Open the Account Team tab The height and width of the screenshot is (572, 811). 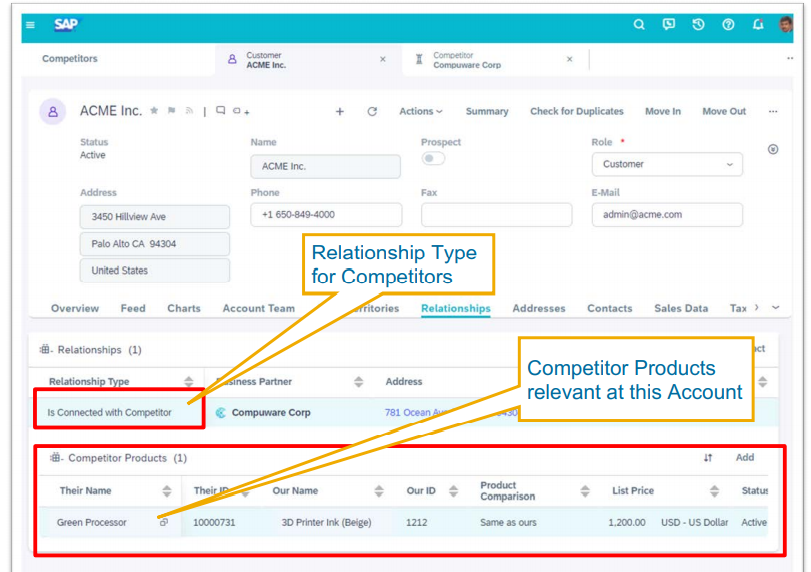coord(259,308)
